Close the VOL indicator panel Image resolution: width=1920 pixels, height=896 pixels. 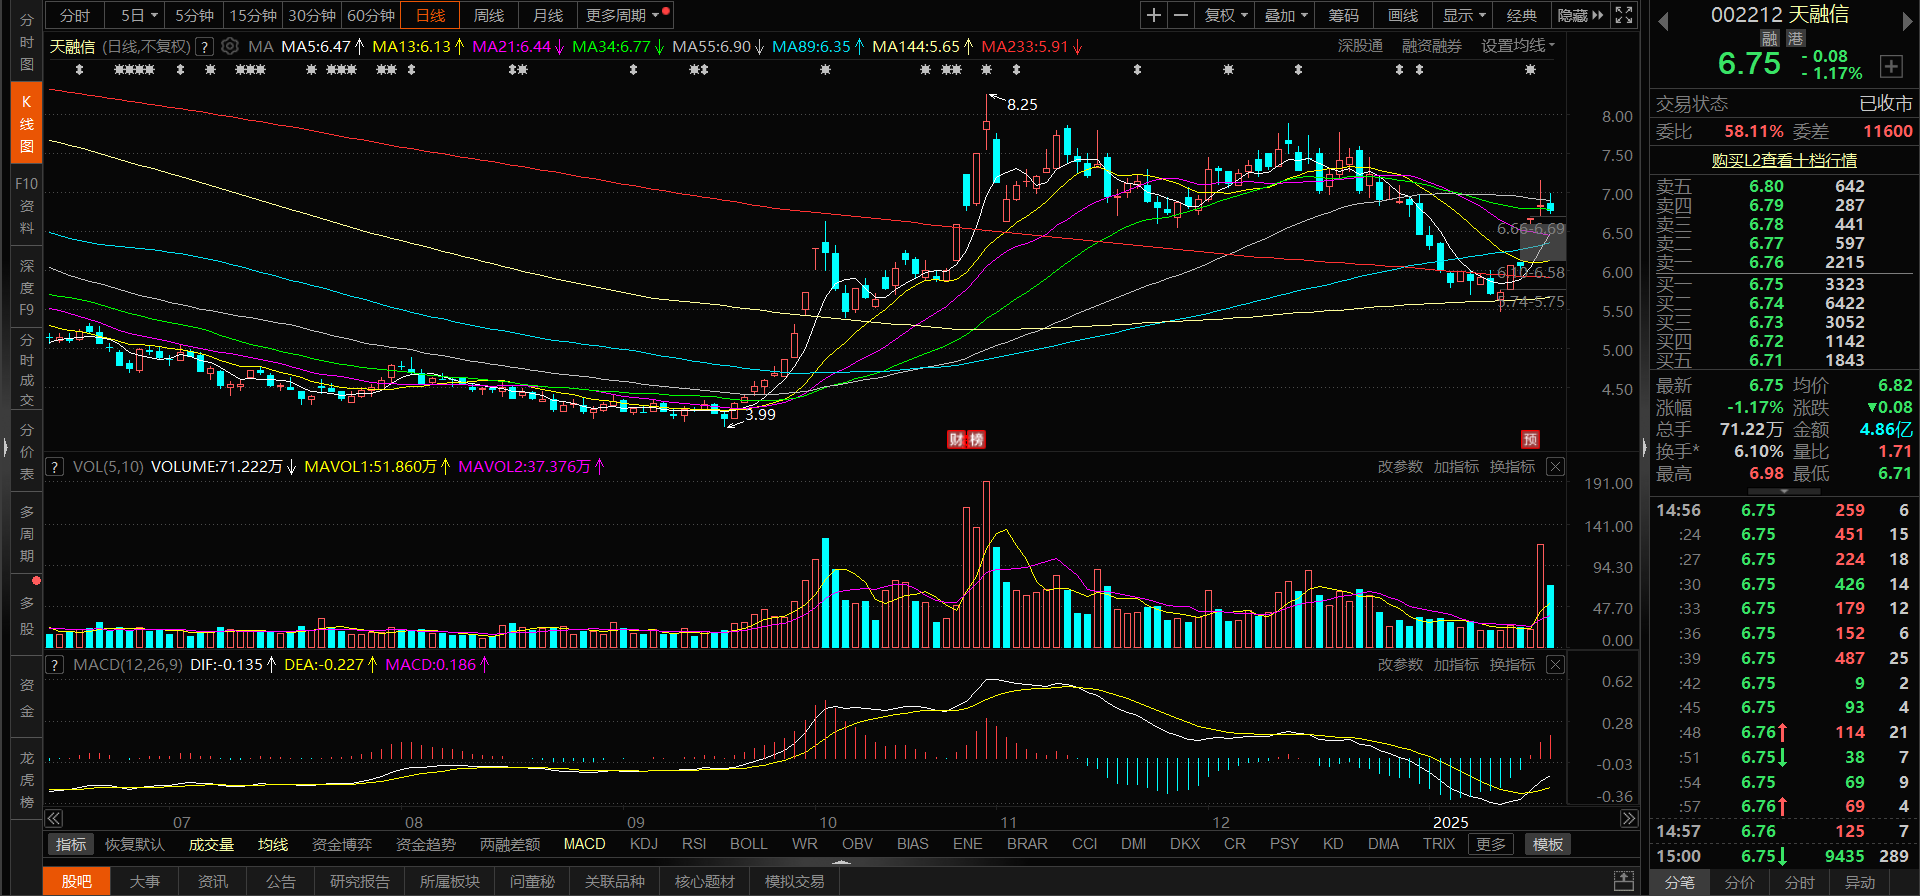(x=1555, y=467)
